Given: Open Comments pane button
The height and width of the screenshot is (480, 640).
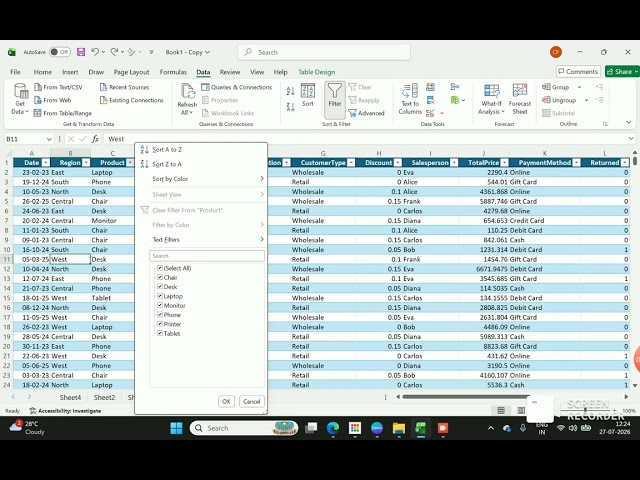Looking at the screenshot, I should click(578, 72).
